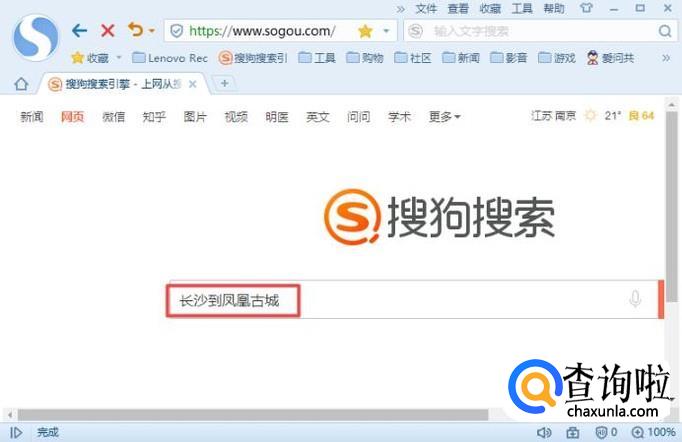Image resolution: width=682 pixels, height=442 pixels.
Task: Open the 文件 menu
Action: click(426, 9)
